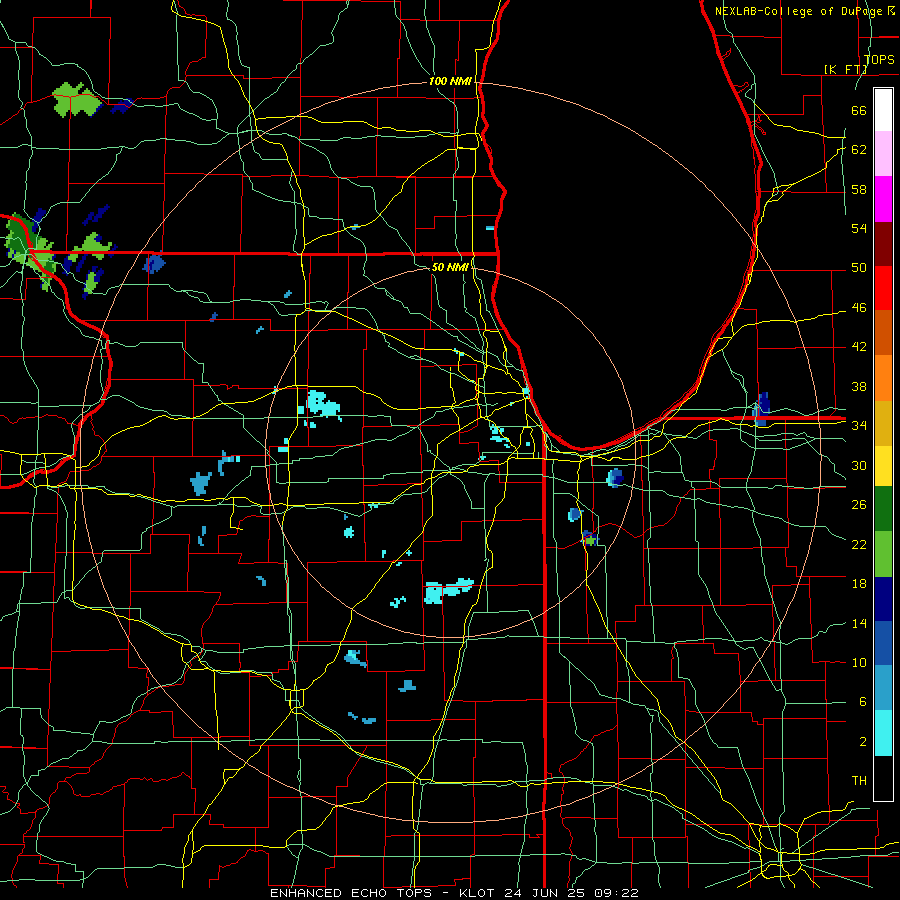The image size is (900, 900).
Task: Click the white 66K ft legend swatch
Action: point(883,110)
